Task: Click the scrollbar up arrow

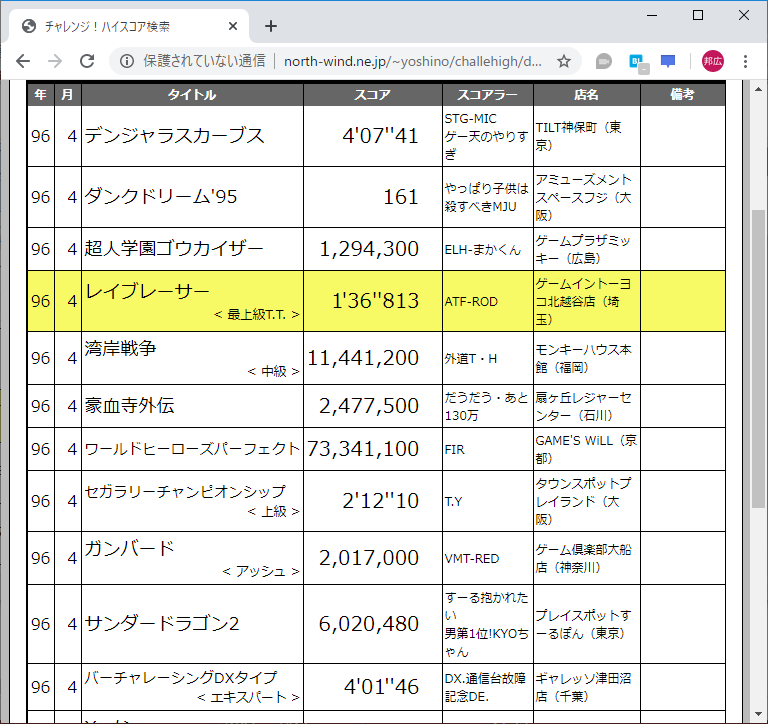Action: pos(758,89)
